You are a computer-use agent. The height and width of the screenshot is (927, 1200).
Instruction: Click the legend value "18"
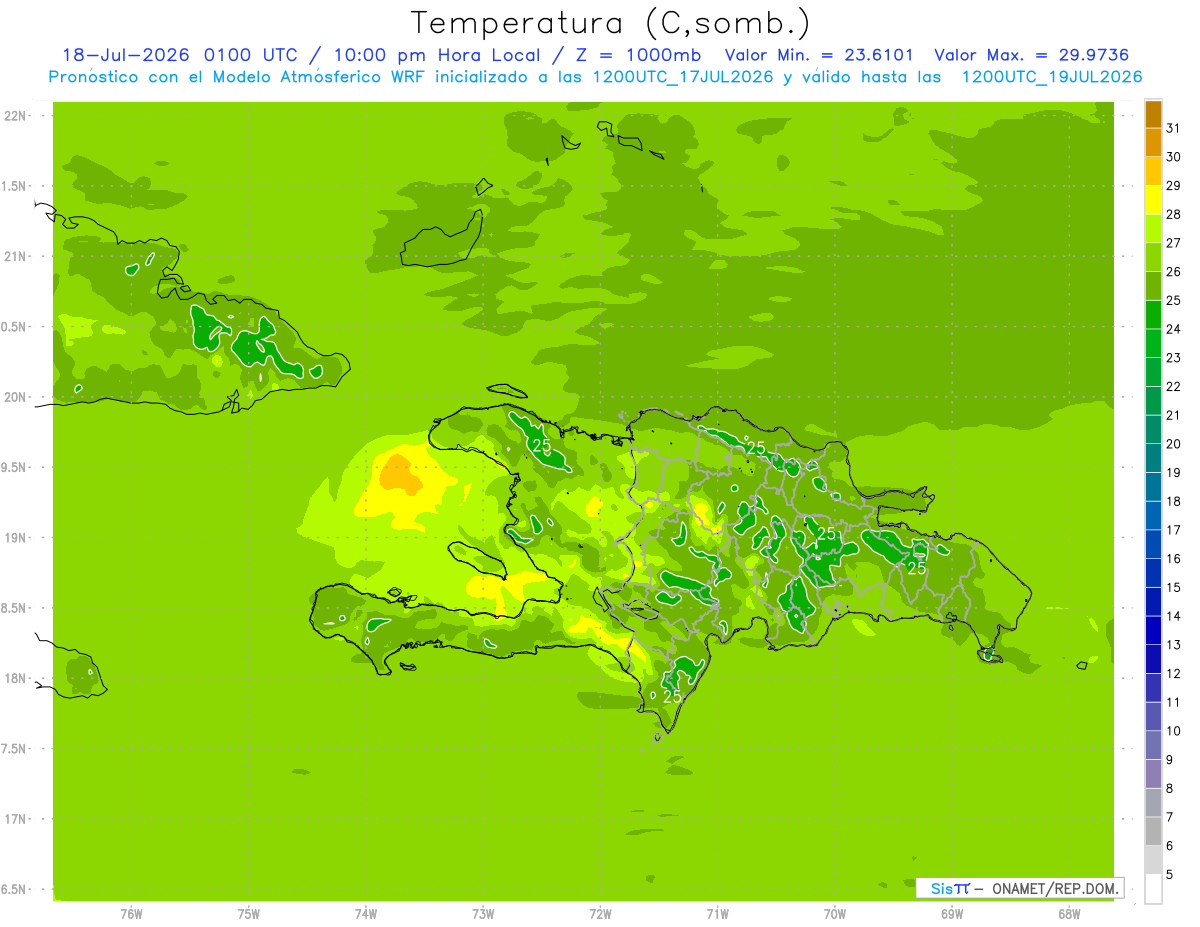1173,501
